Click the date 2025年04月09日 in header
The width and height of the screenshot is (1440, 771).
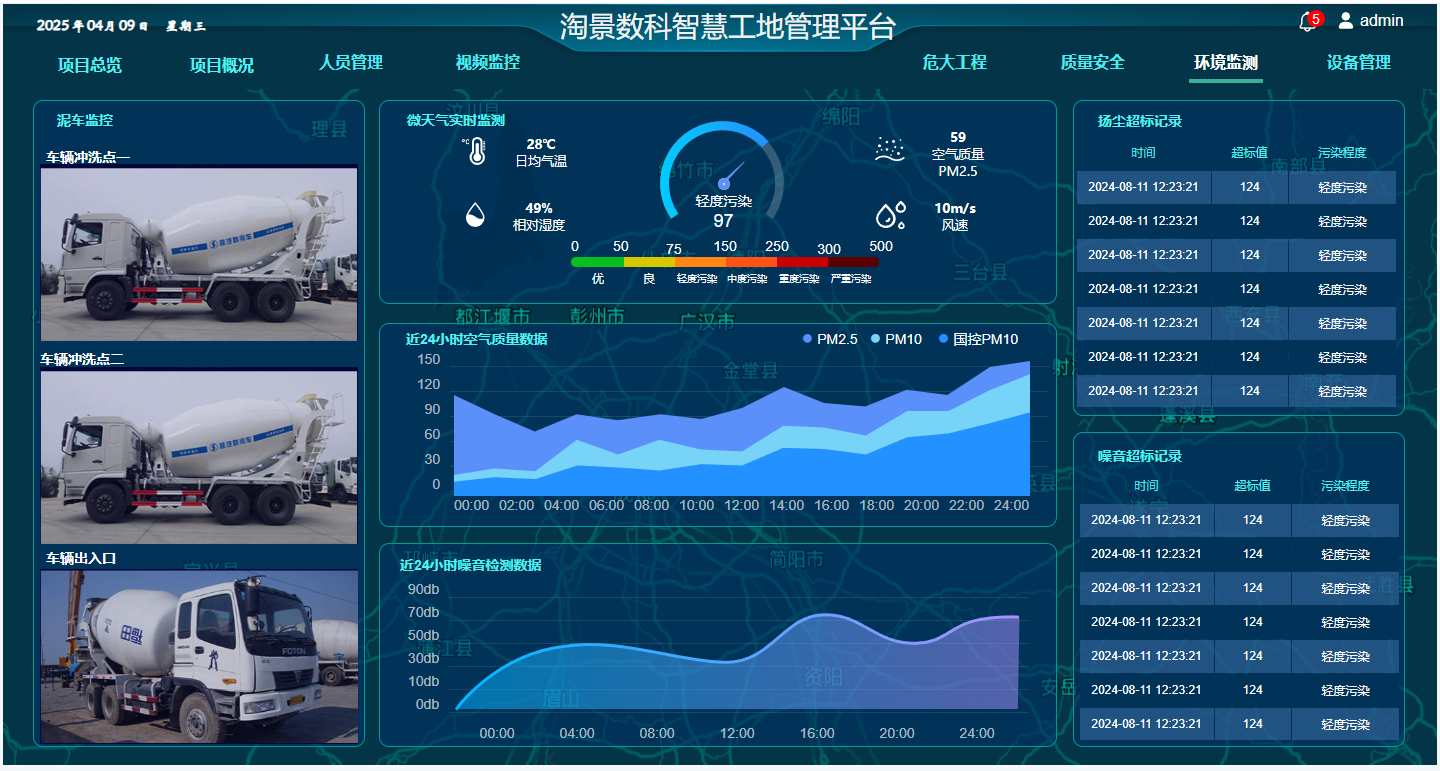click(93, 26)
